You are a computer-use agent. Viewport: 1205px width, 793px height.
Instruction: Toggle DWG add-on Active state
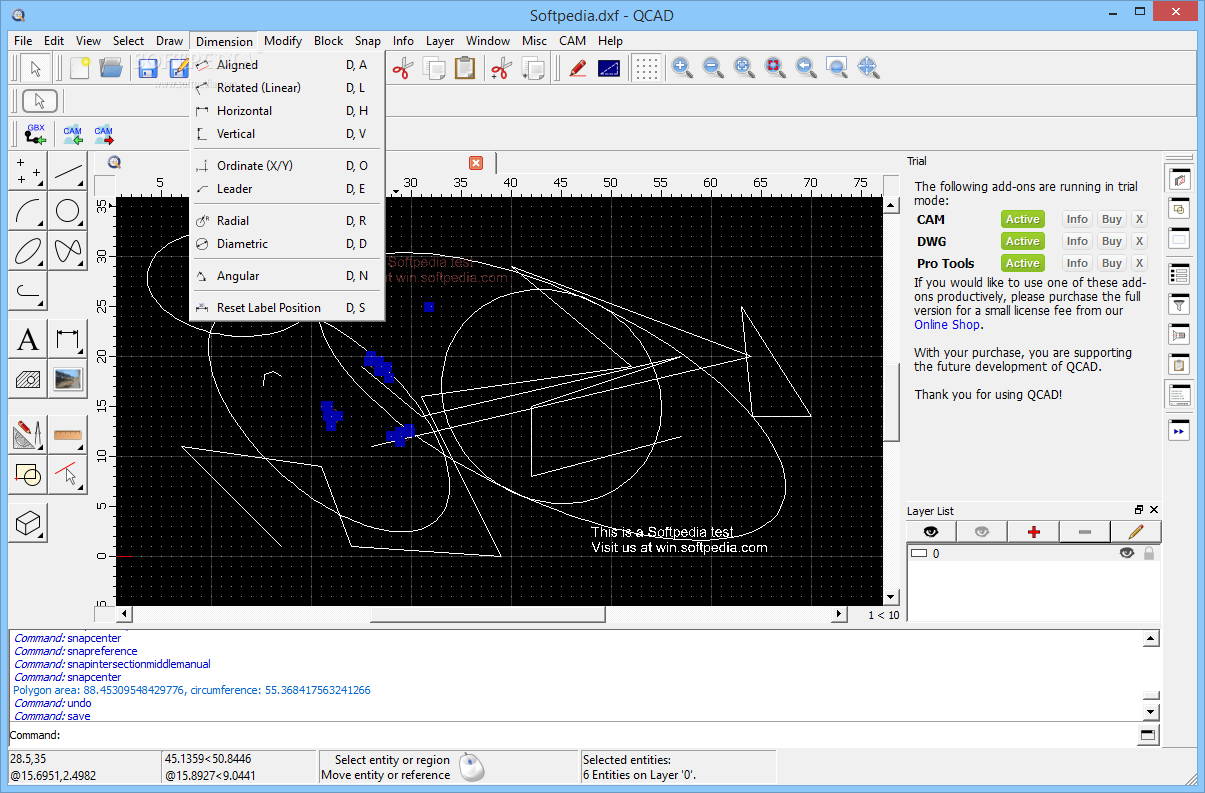coord(1022,241)
